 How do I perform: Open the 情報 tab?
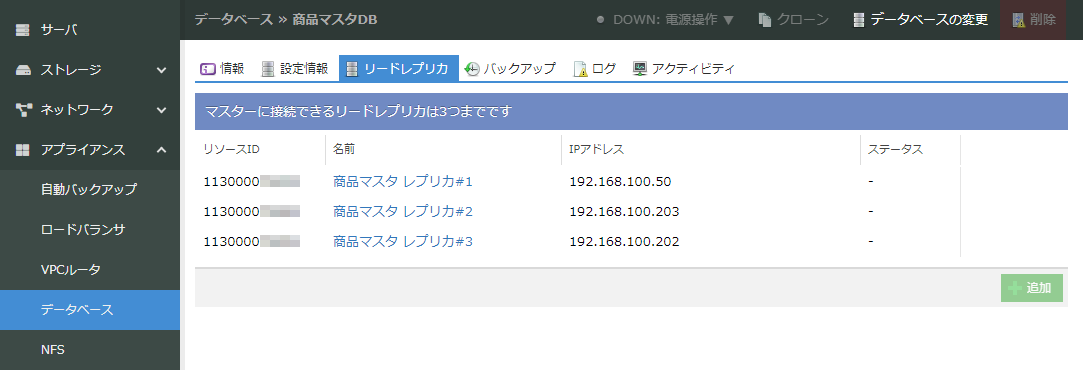tap(222, 69)
